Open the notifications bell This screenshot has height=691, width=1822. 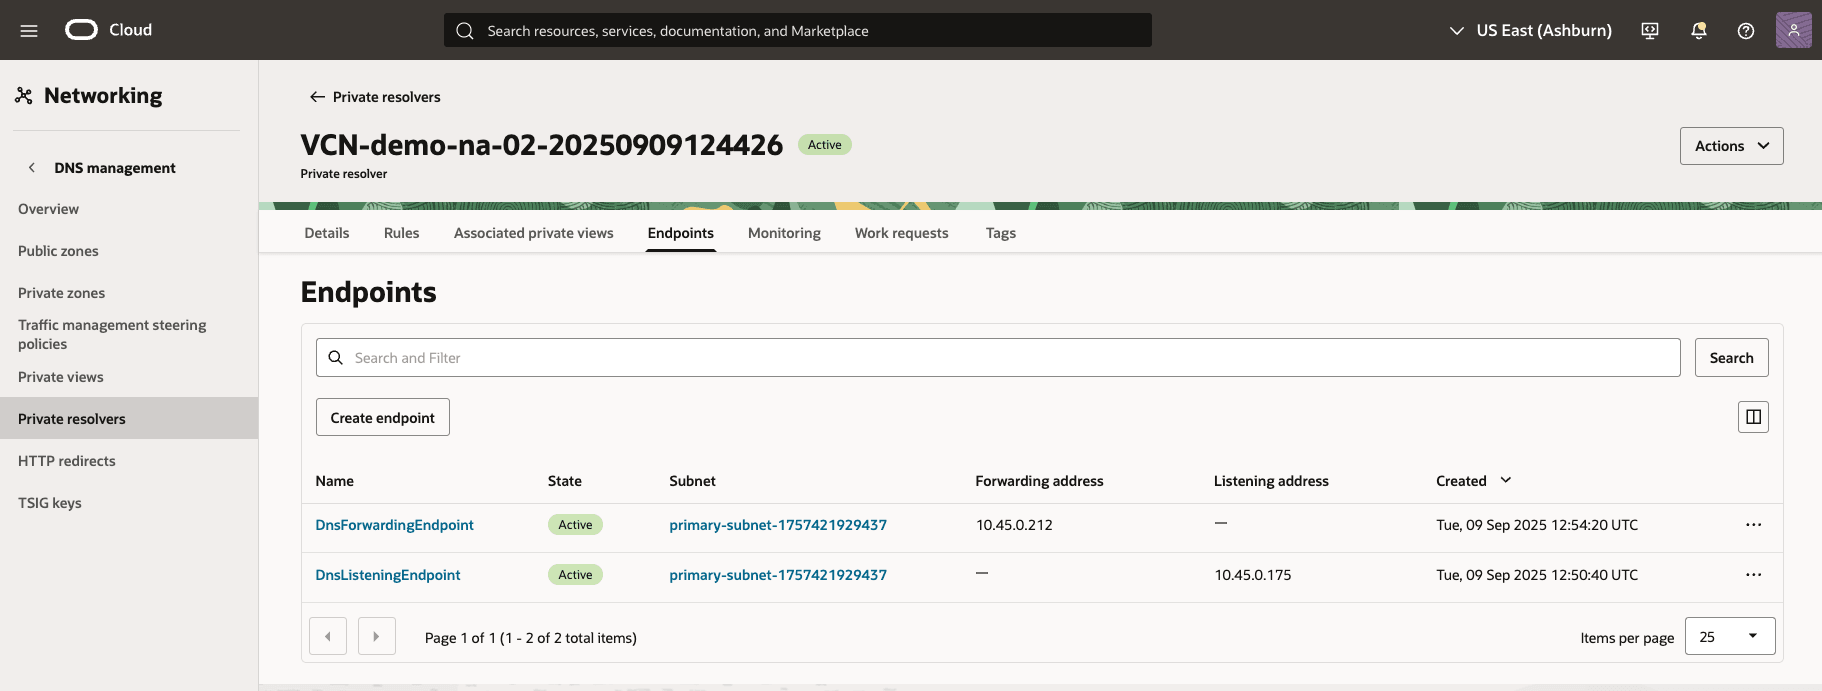(1698, 30)
